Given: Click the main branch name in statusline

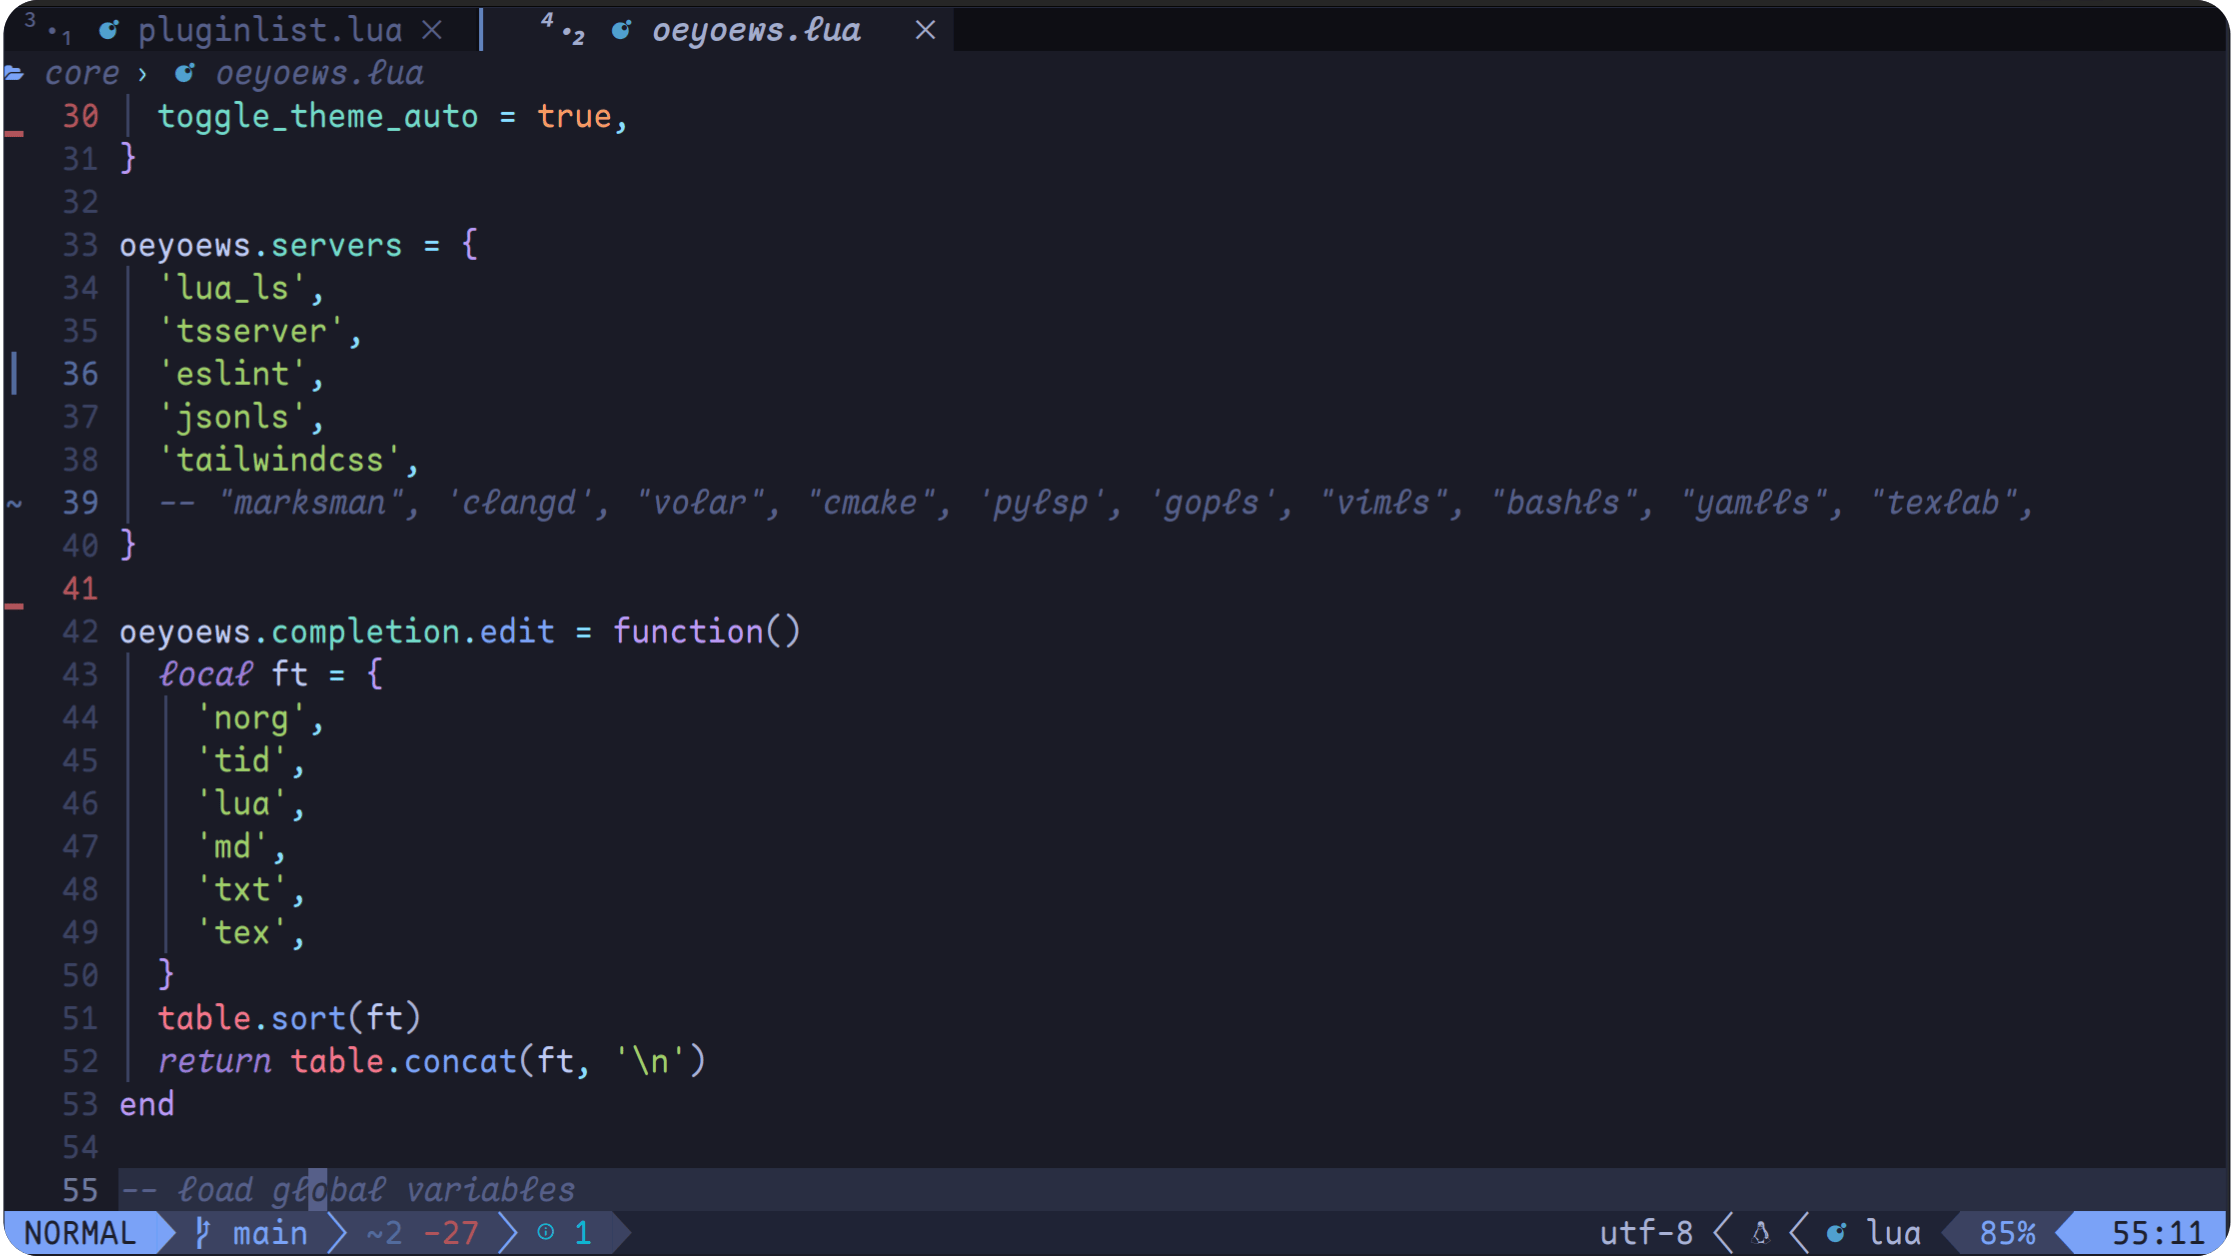Looking at the screenshot, I should pos(270,1233).
